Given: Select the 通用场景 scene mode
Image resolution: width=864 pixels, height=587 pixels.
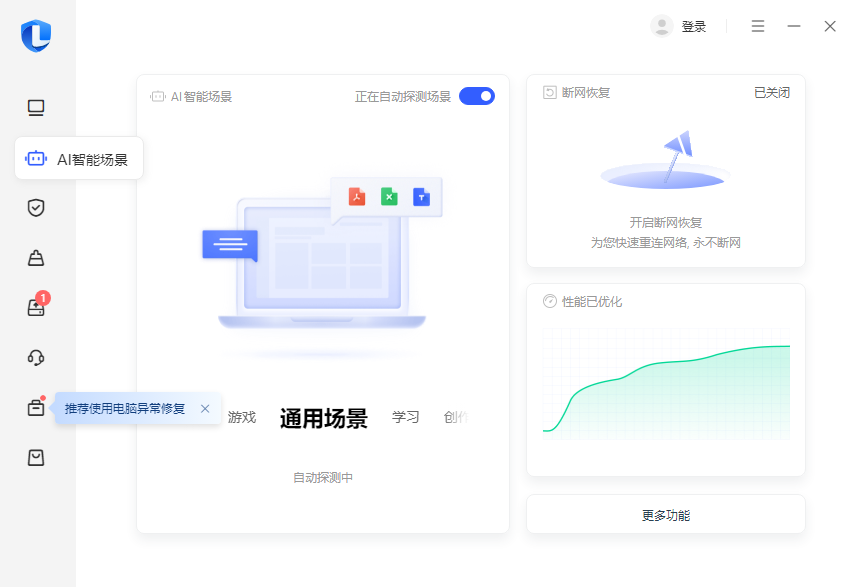Looking at the screenshot, I should [323, 419].
